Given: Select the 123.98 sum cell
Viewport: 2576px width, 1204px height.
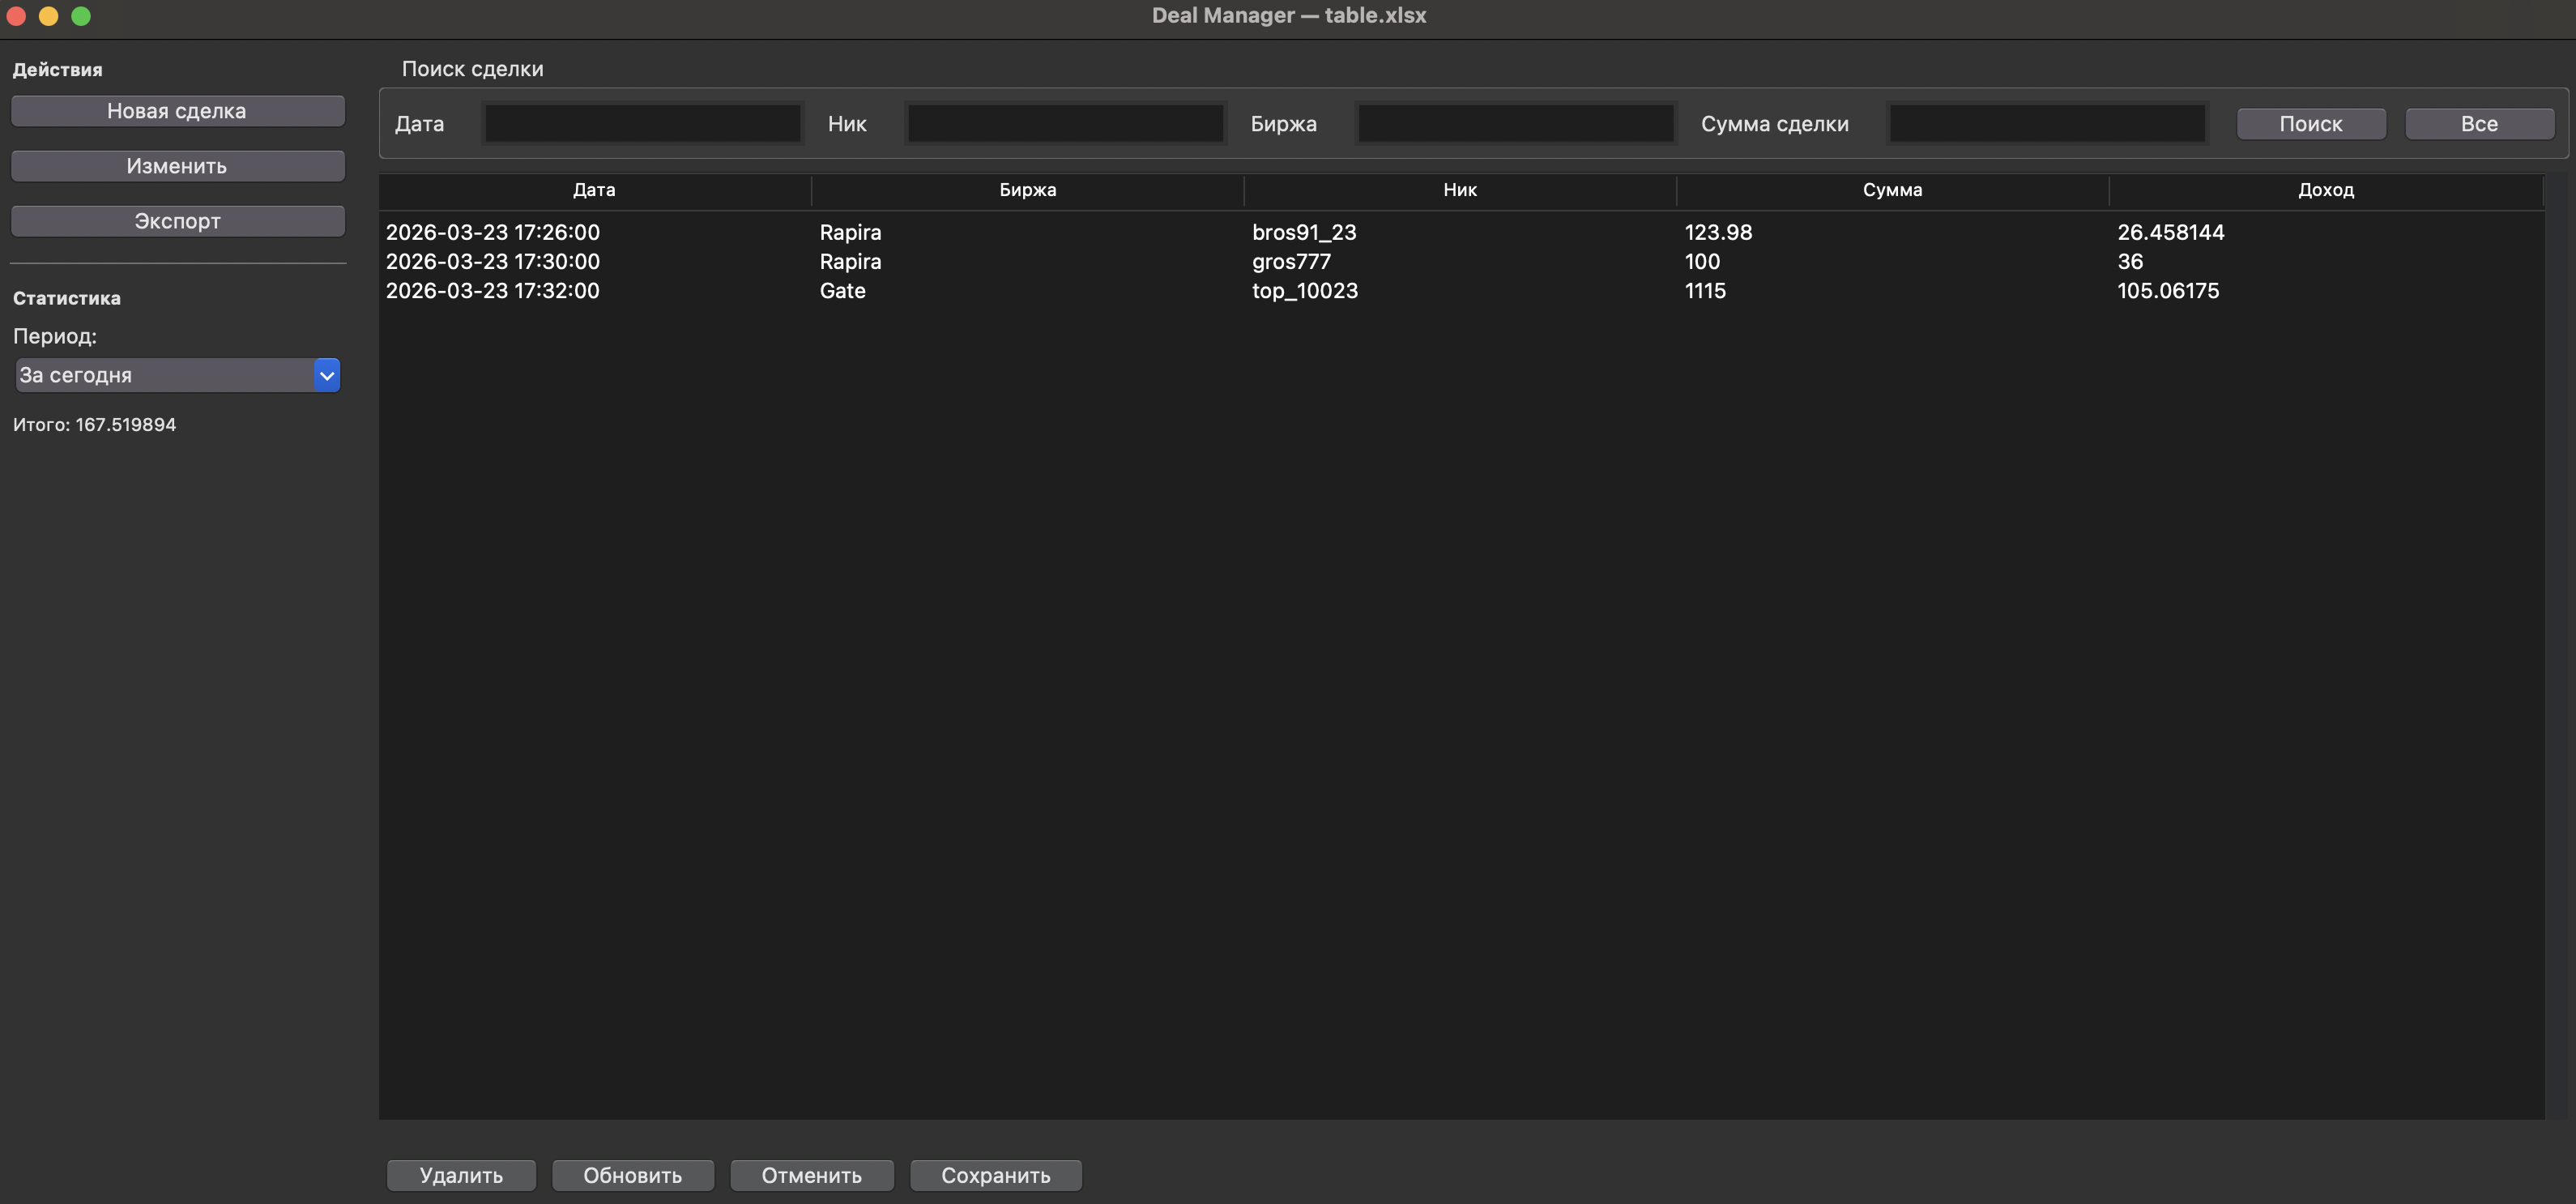Looking at the screenshot, I should (1893, 232).
